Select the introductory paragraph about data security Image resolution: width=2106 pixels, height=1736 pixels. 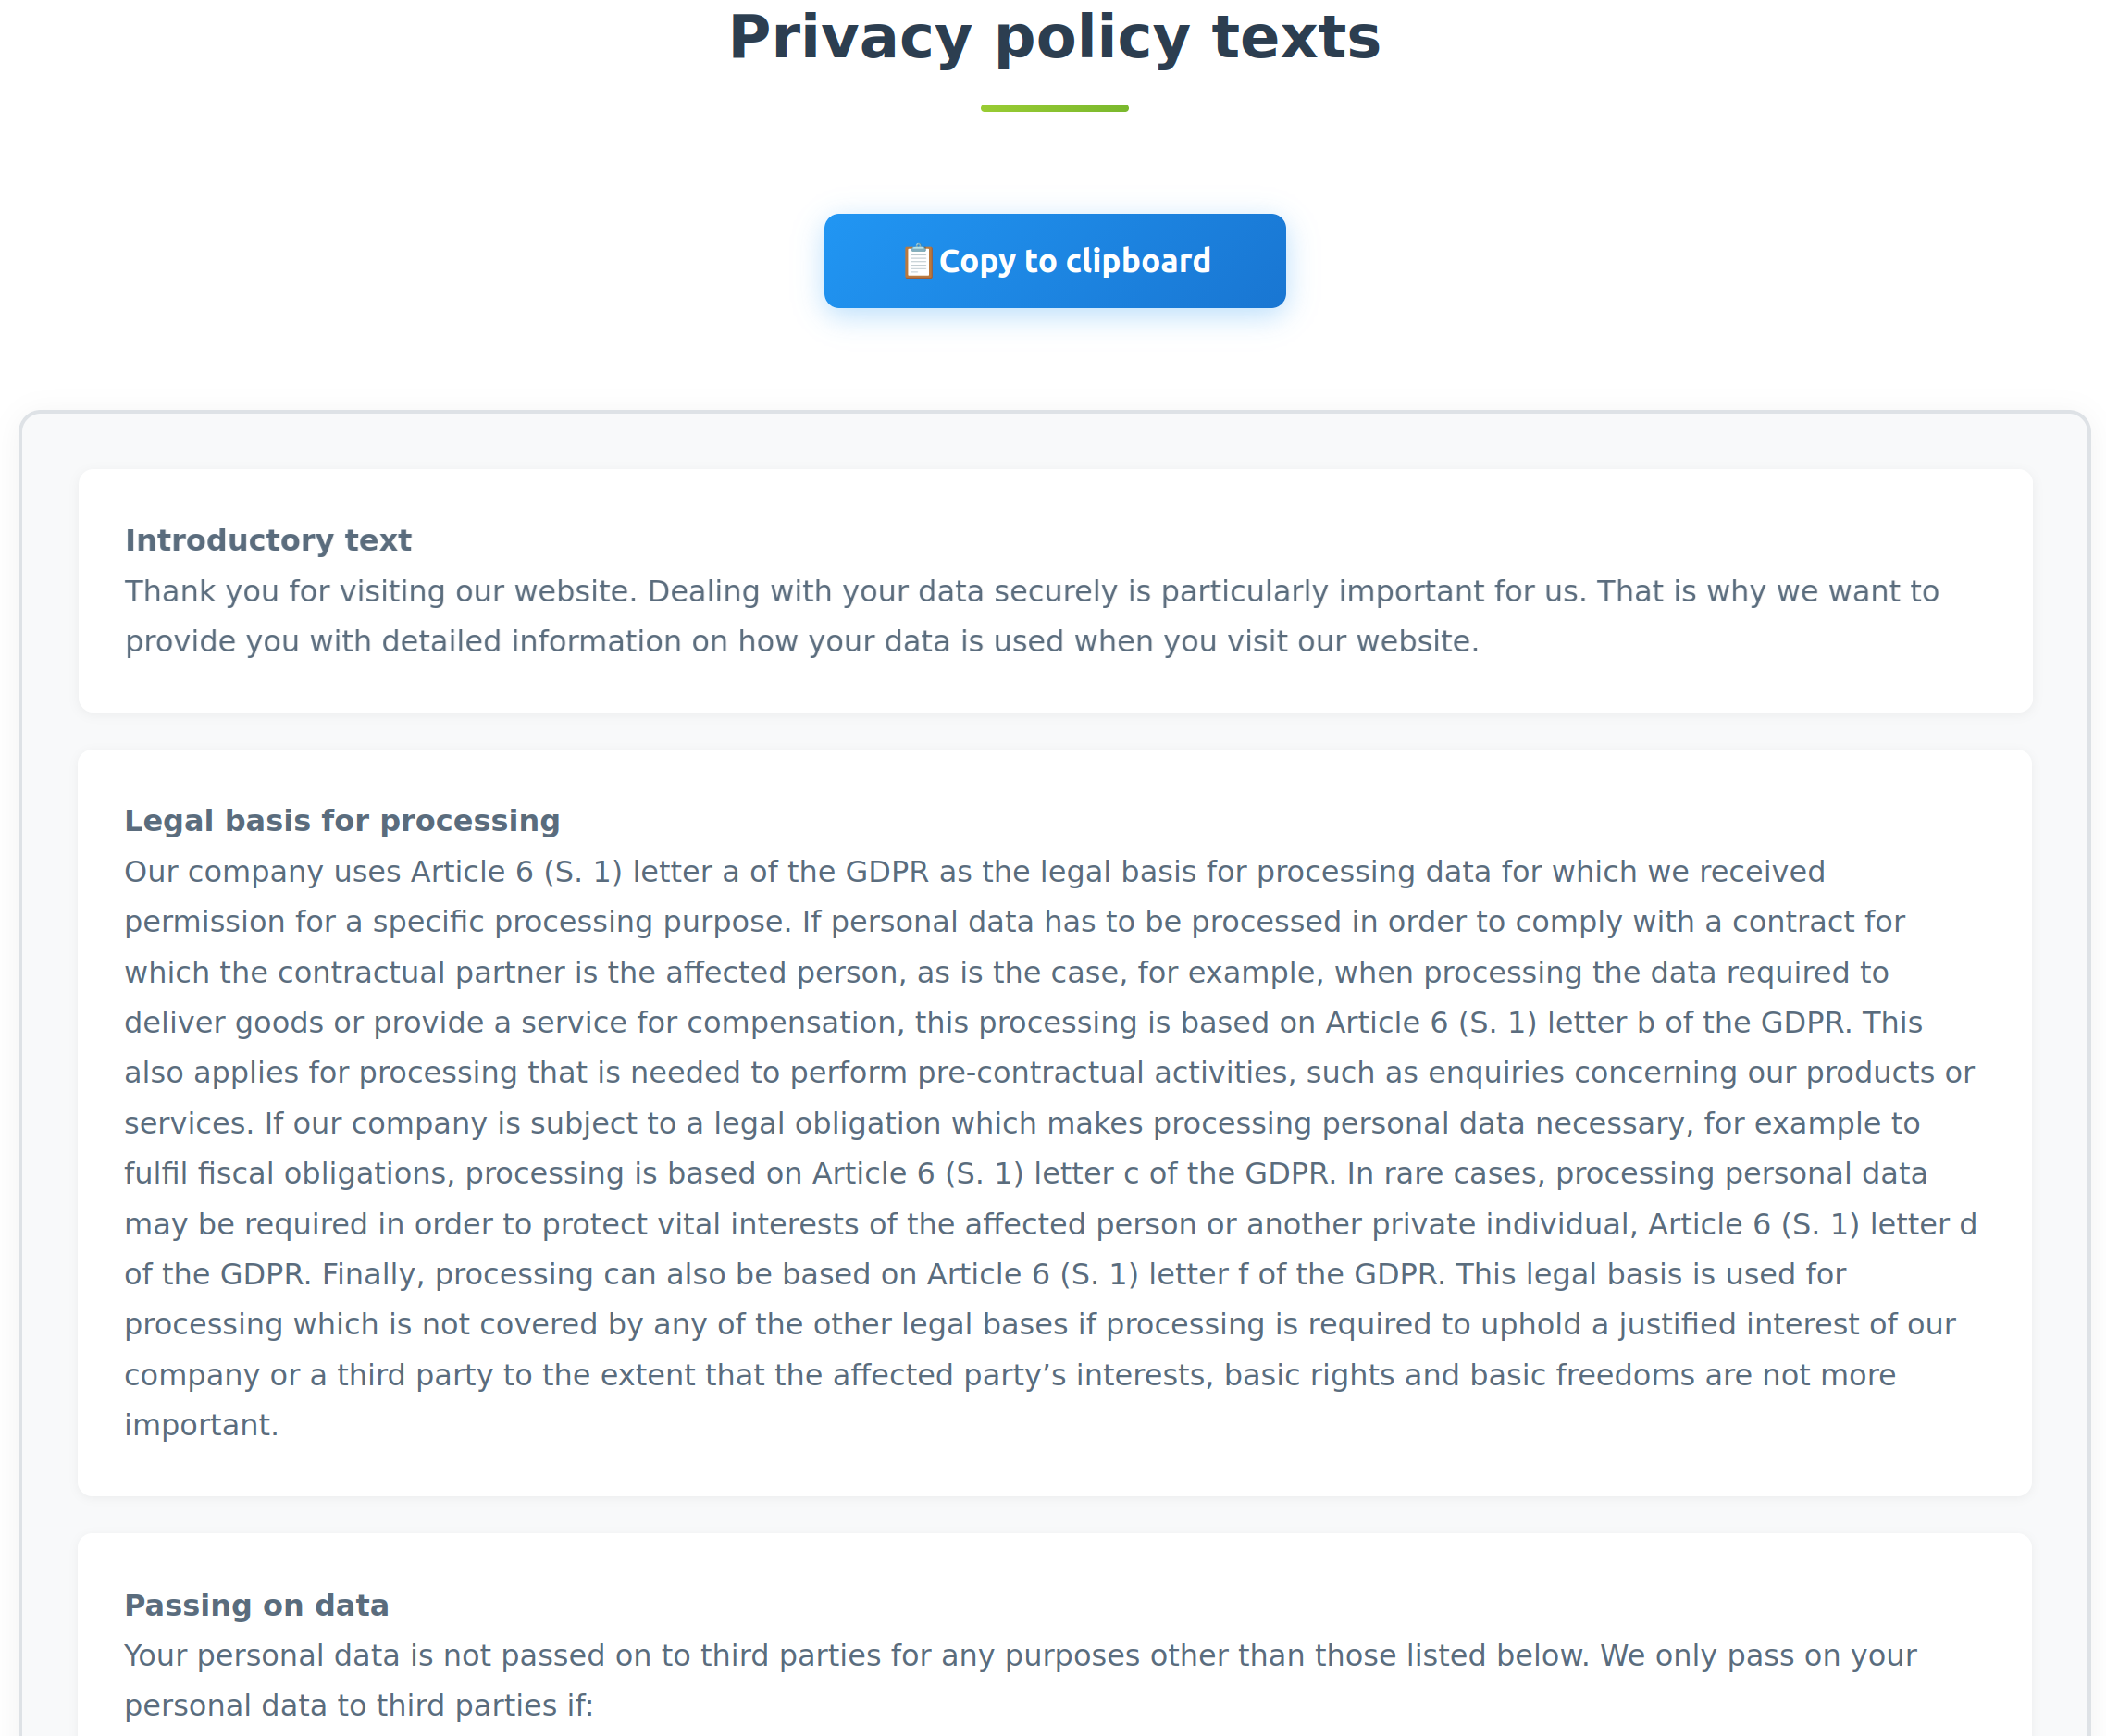click(x=1030, y=615)
